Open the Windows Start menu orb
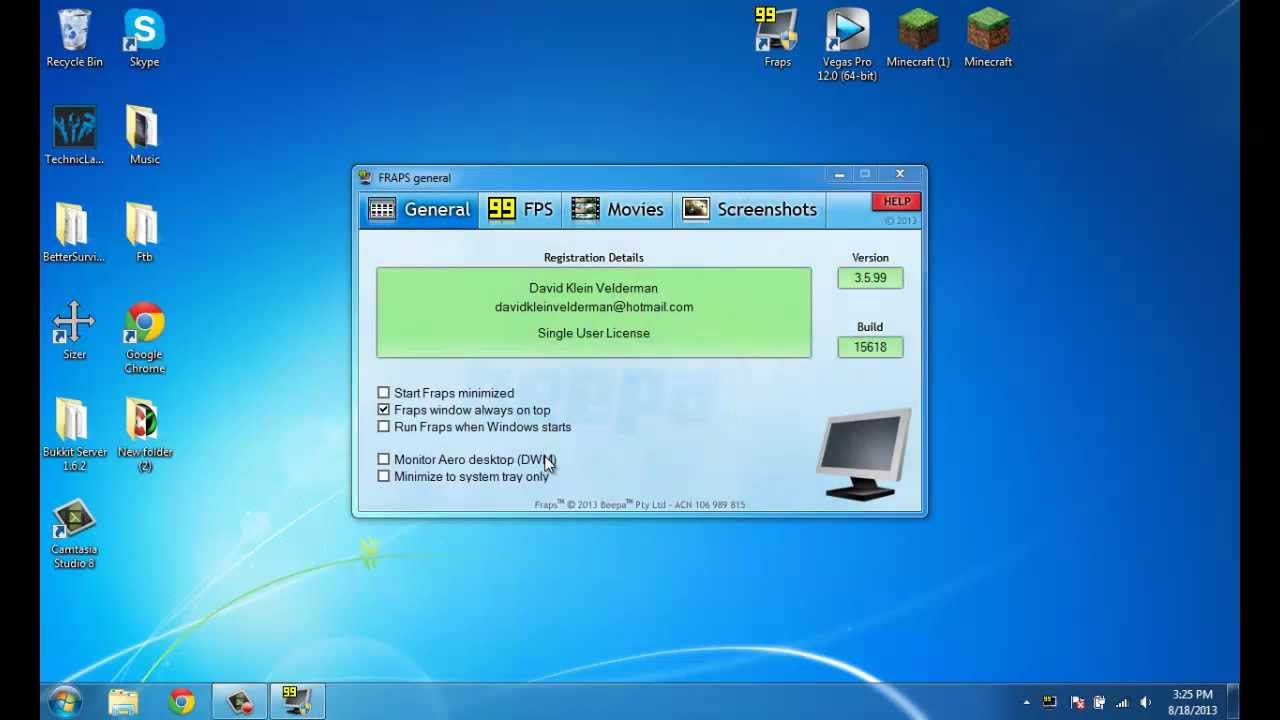This screenshot has width=1280, height=720. 65,701
